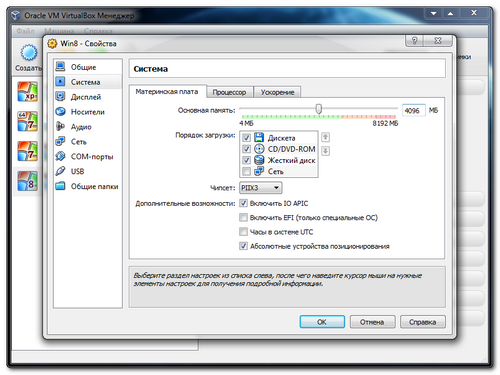The height and width of the screenshot is (375, 500).
Task: Click the Дискета floppy icon
Action: tap(259, 137)
